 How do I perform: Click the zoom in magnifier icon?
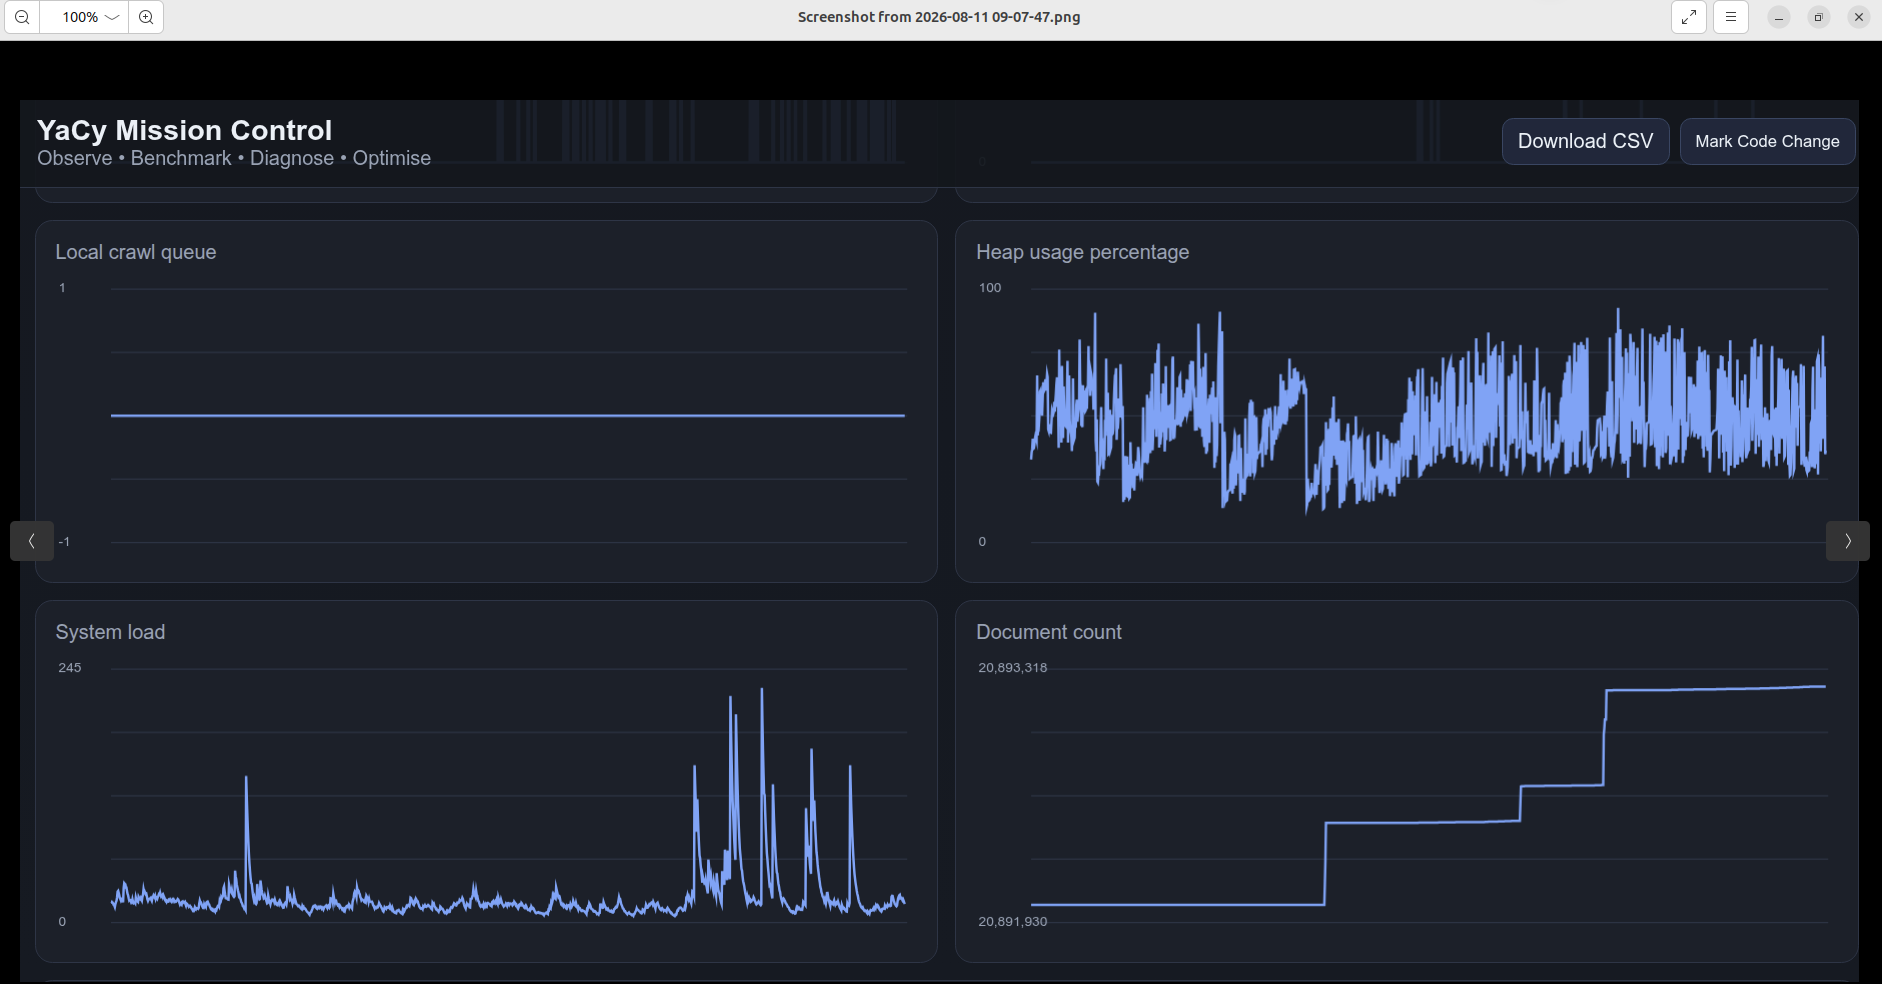146,17
